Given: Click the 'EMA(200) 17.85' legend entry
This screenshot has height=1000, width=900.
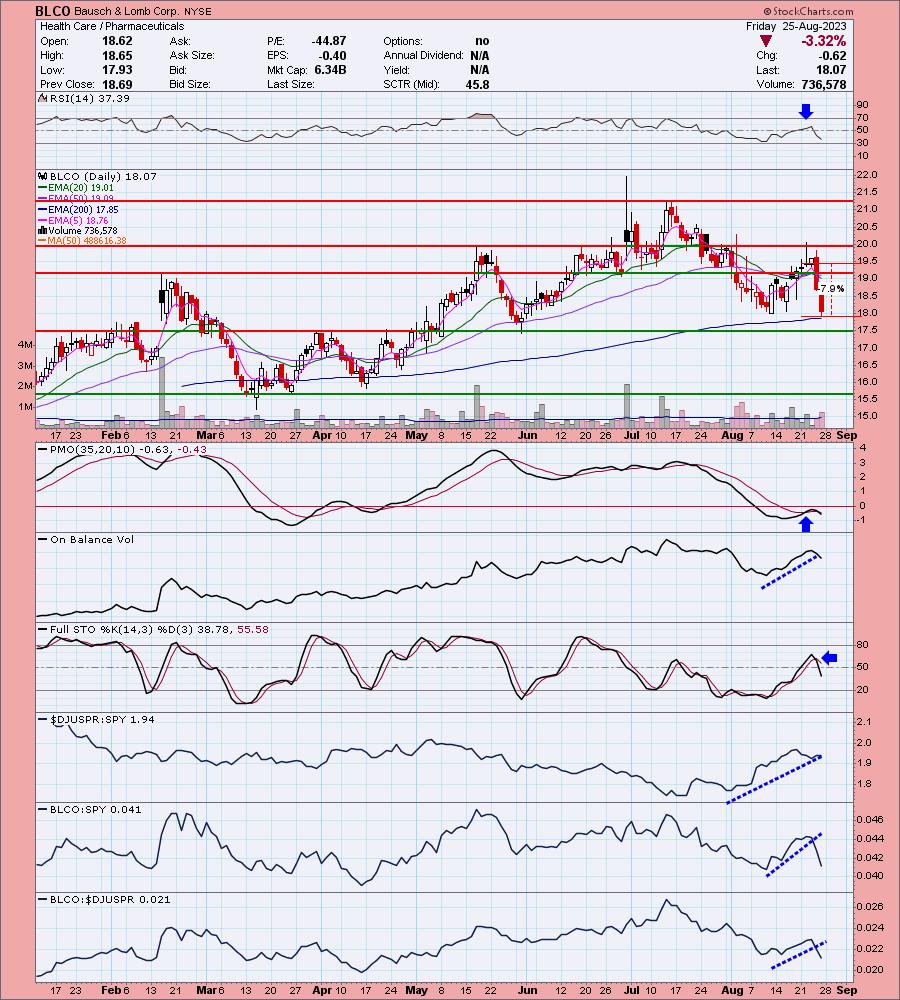Looking at the screenshot, I should [x=84, y=209].
